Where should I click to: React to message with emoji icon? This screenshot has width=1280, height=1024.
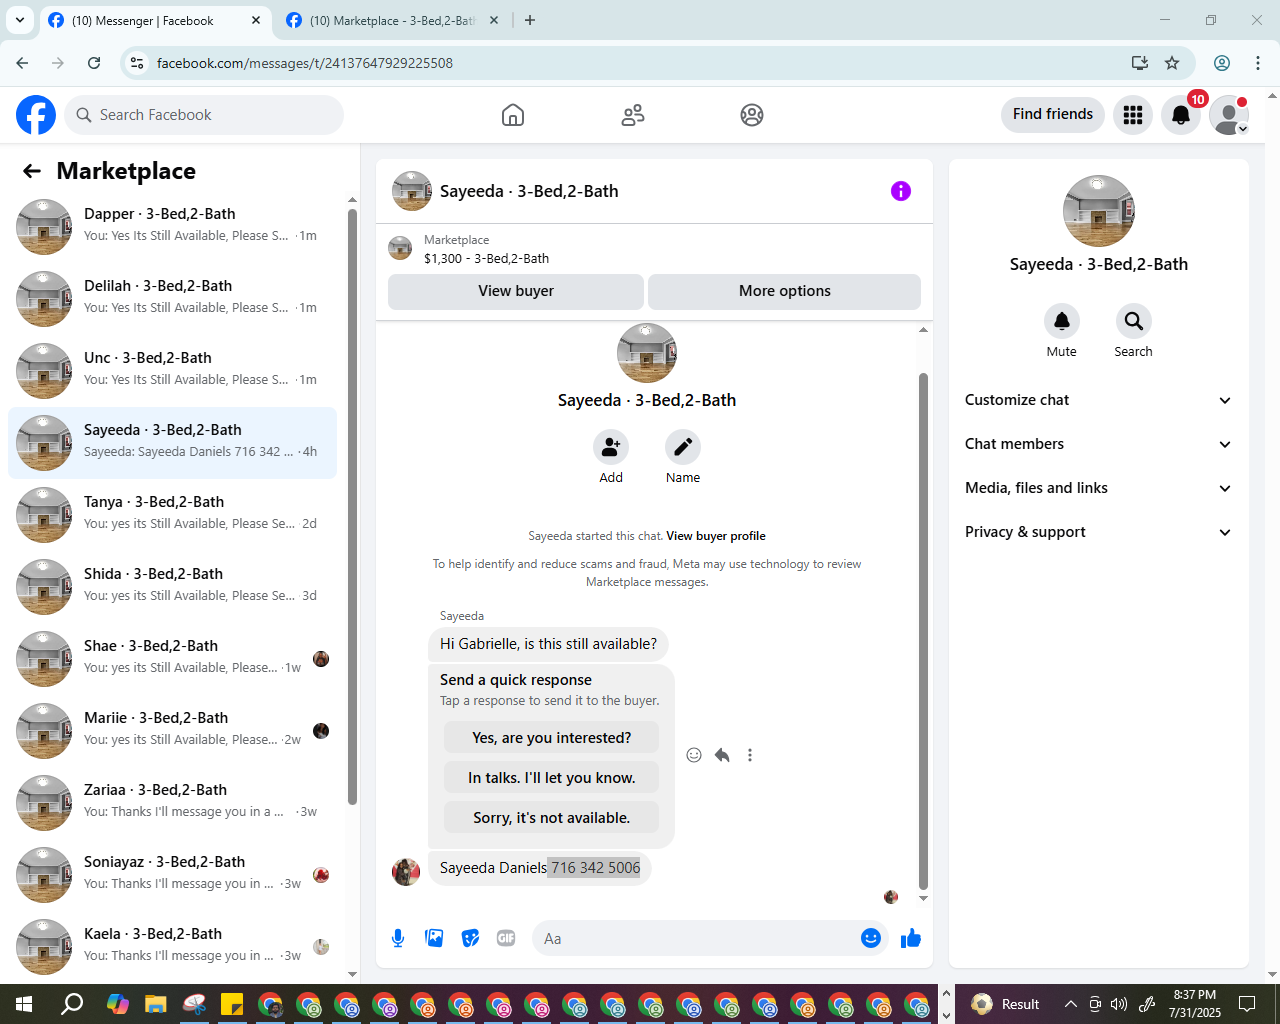694,755
